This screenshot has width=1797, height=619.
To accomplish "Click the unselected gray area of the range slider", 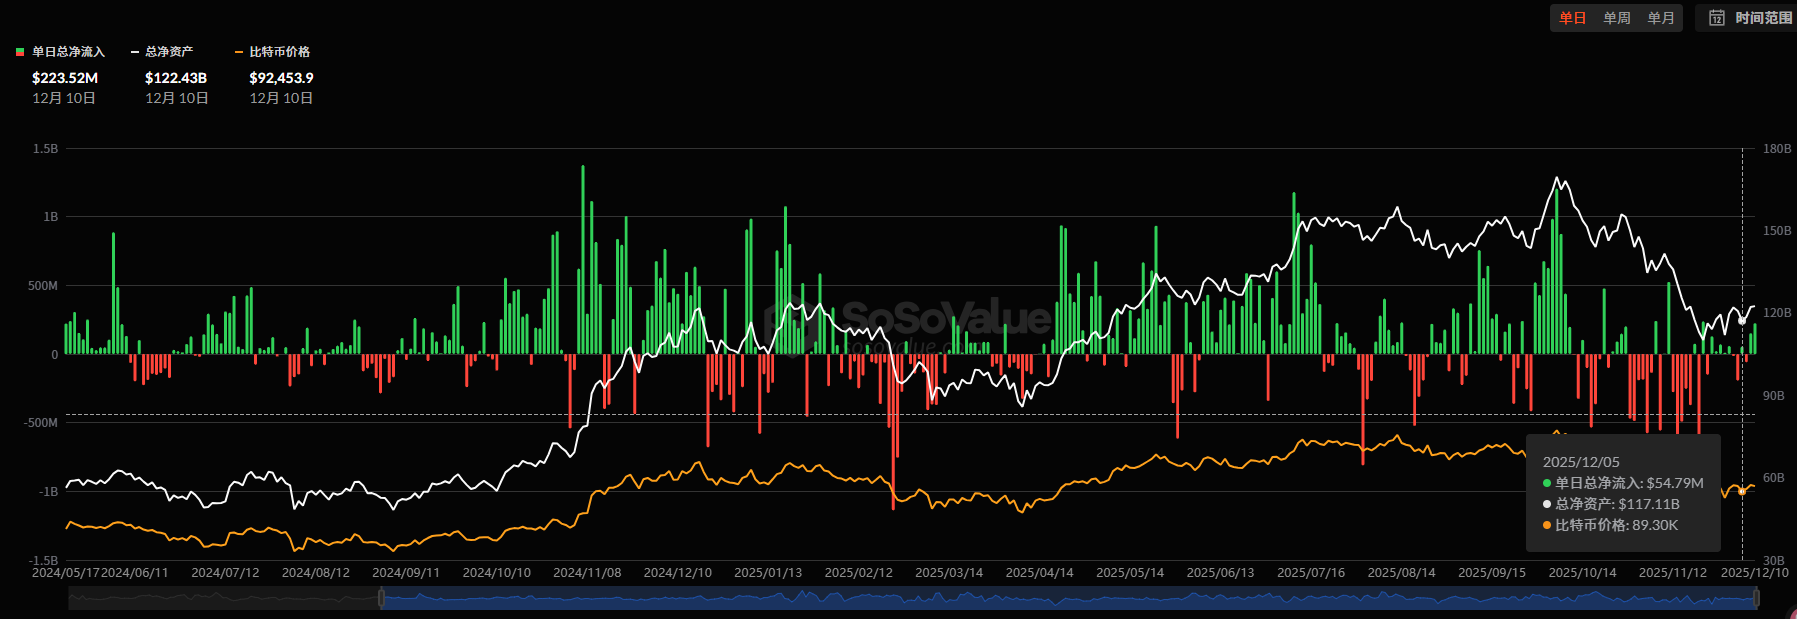I will pos(220,599).
